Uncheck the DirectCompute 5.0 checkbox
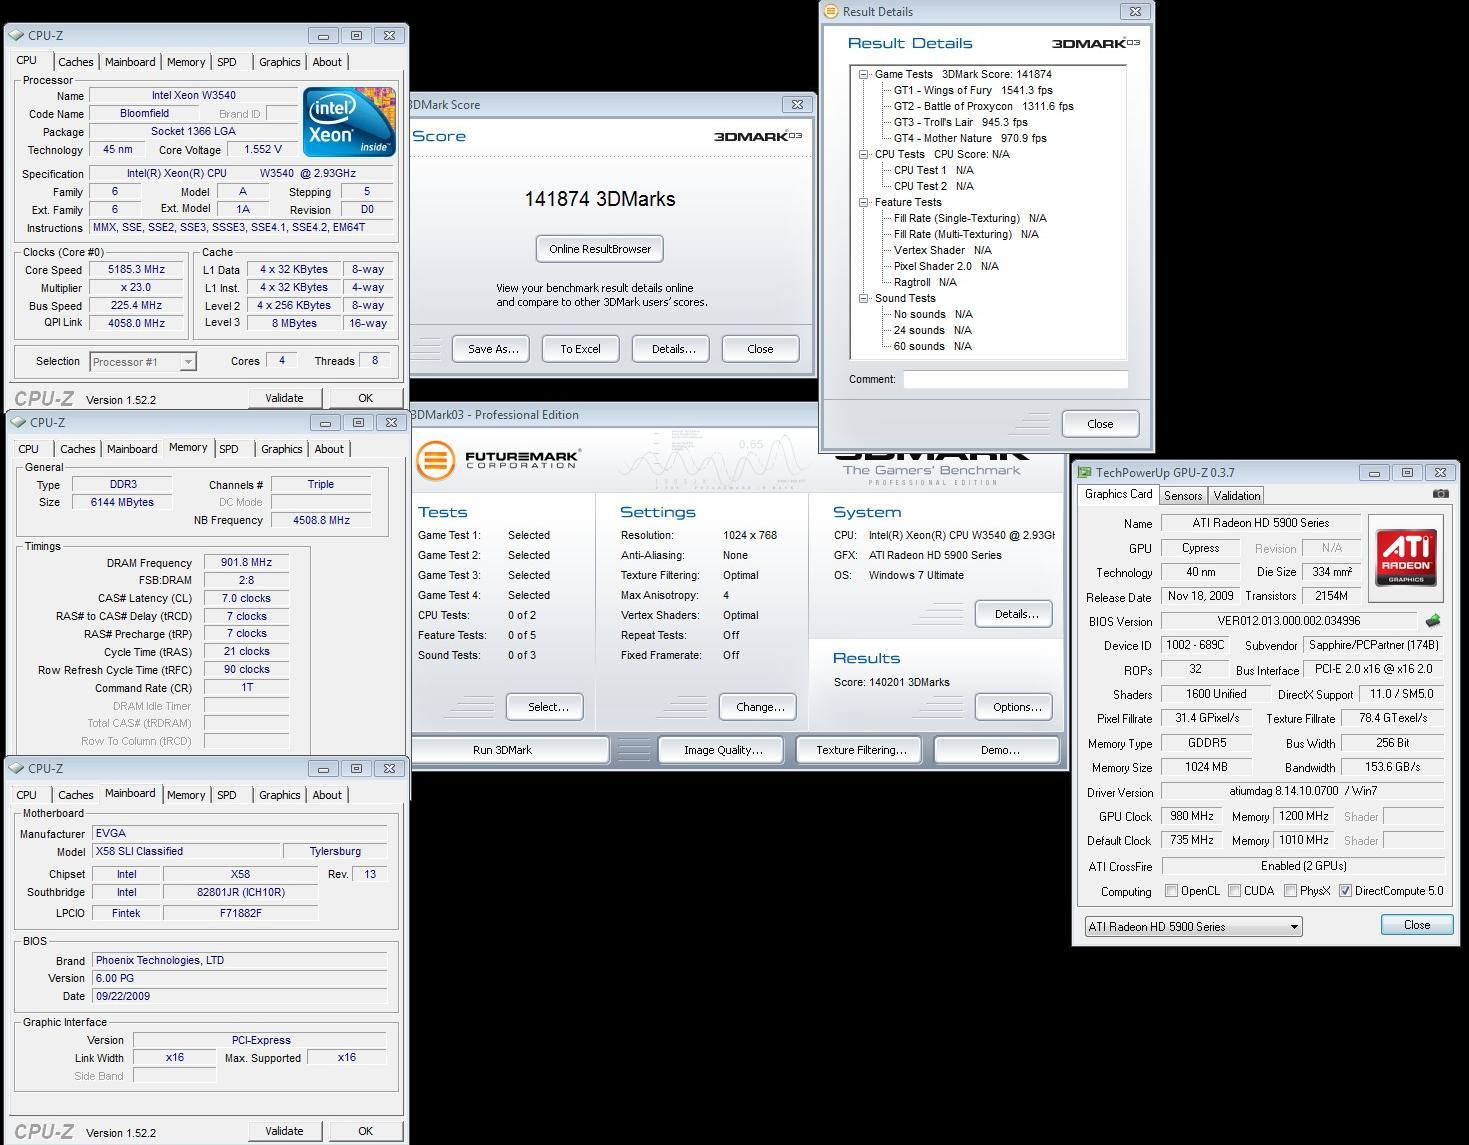Screen dimensions: 1469x1145 [x=1345, y=891]
